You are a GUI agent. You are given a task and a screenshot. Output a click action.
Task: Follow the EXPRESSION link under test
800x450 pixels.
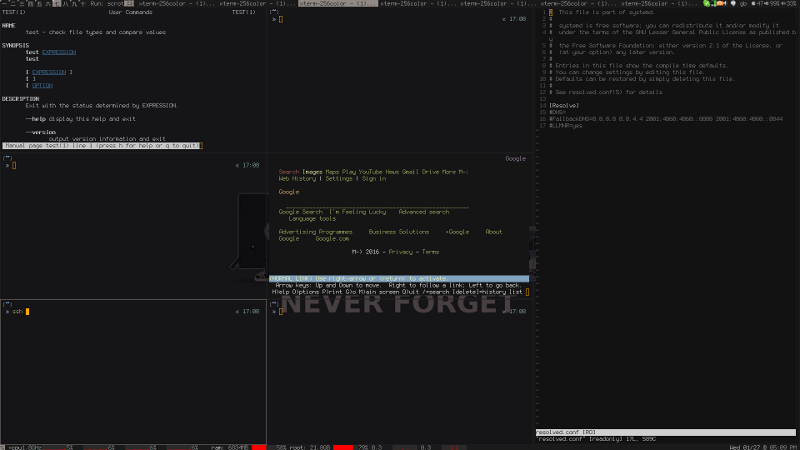(x=59, y=52)
